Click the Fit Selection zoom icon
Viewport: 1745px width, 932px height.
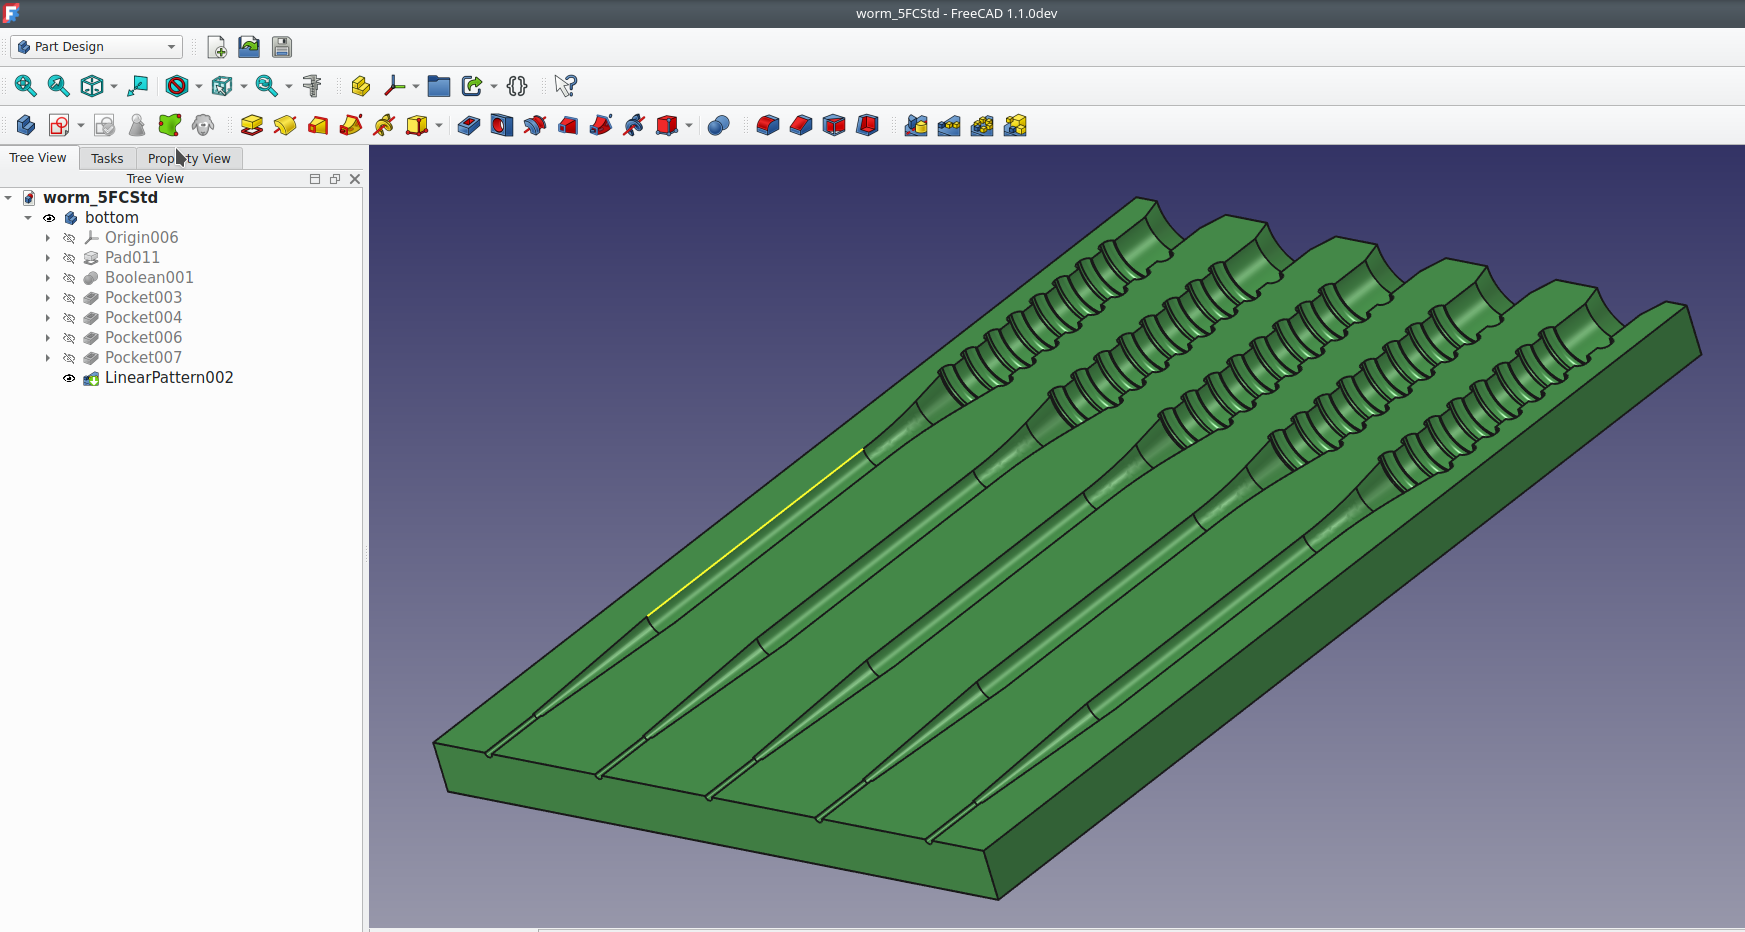click(59, 86)
